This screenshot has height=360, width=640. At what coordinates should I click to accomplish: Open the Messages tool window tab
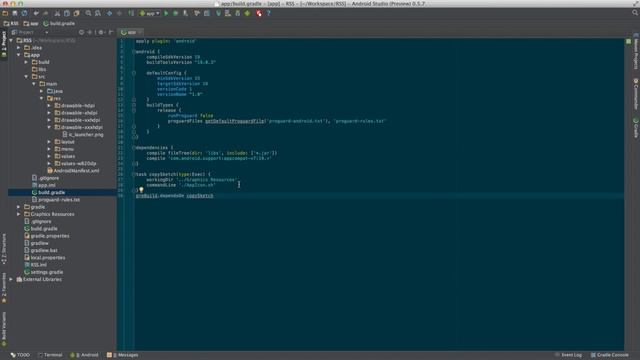122,355
